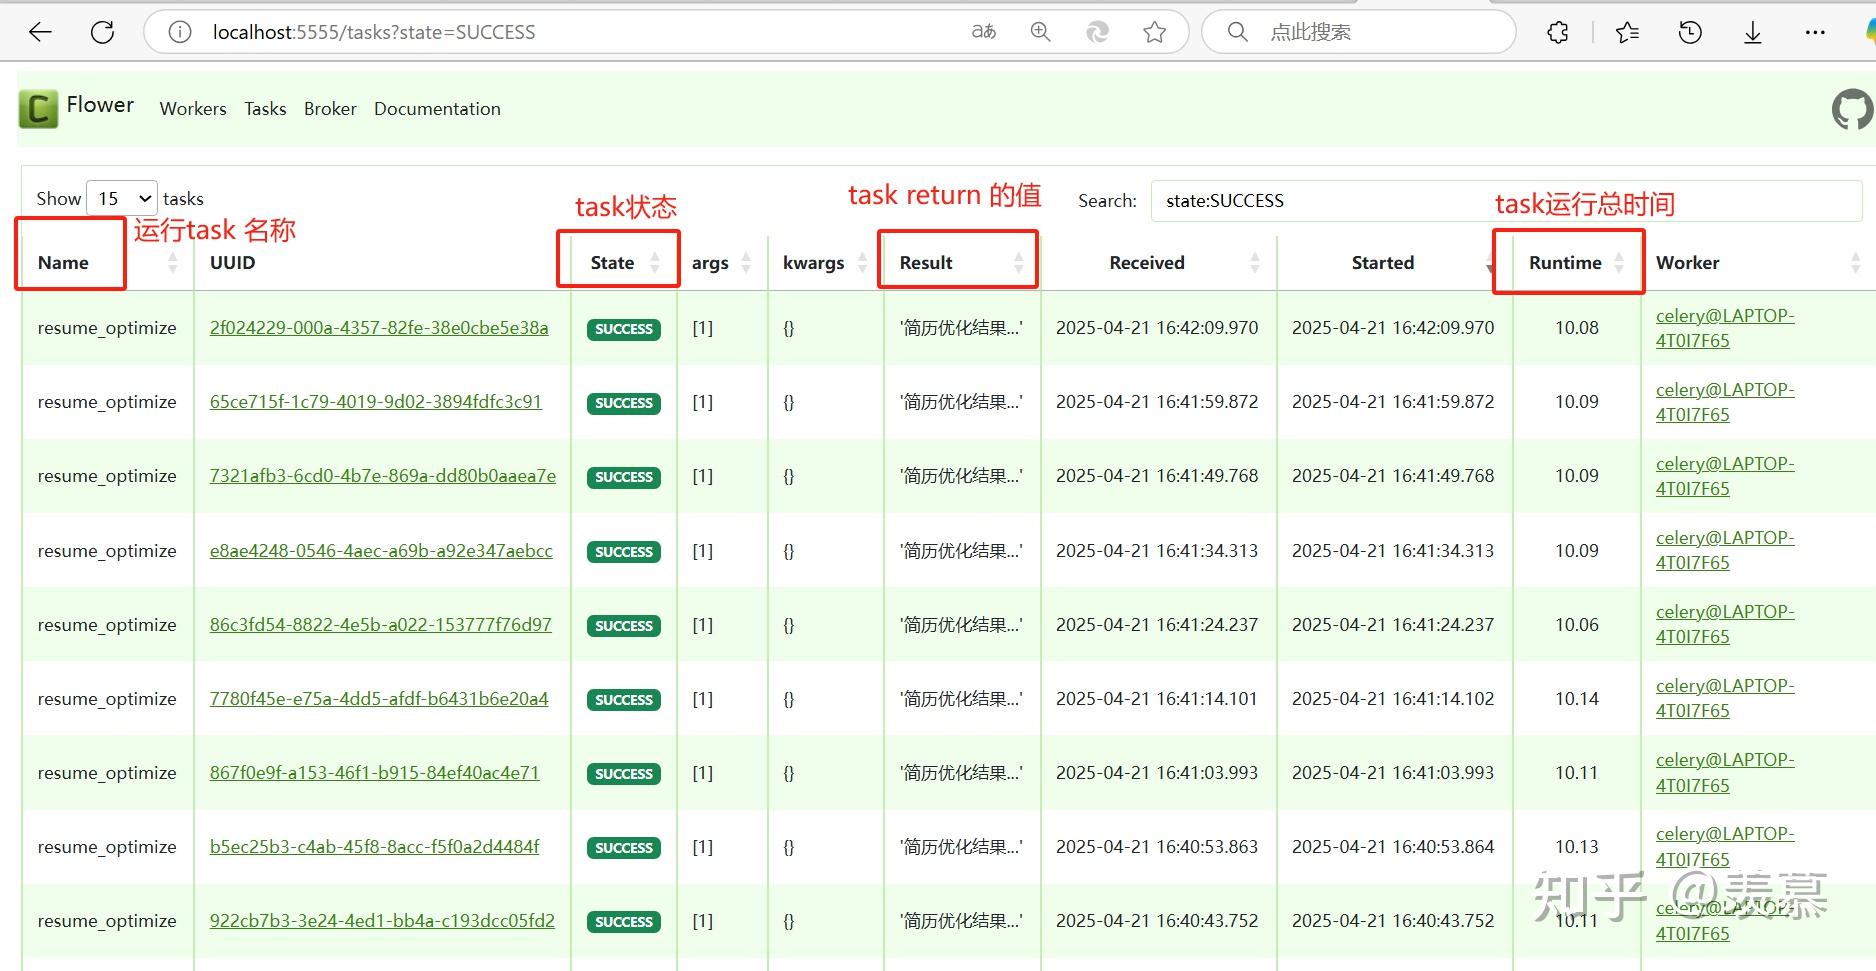Open the browser extensions icon

[1557, 31]
